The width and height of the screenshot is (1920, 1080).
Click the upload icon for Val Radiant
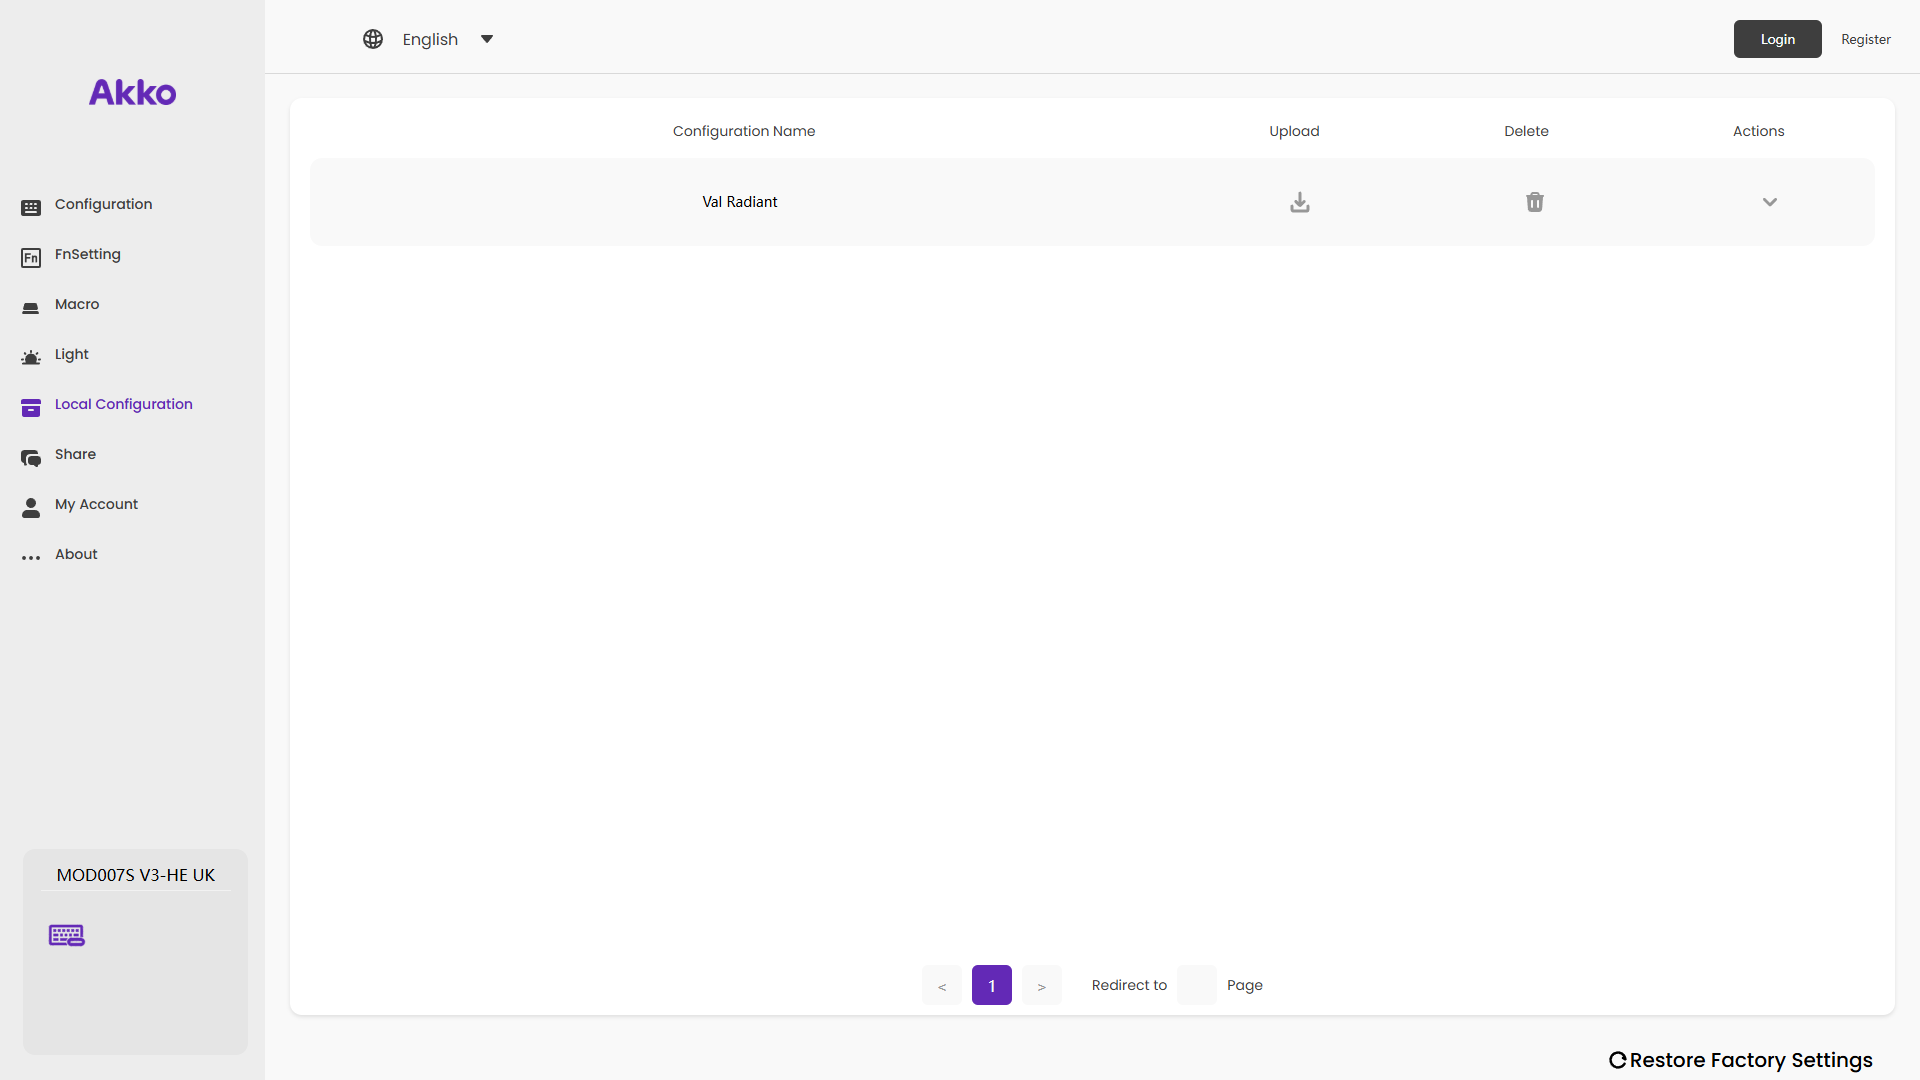click(x=1299, y=202)
